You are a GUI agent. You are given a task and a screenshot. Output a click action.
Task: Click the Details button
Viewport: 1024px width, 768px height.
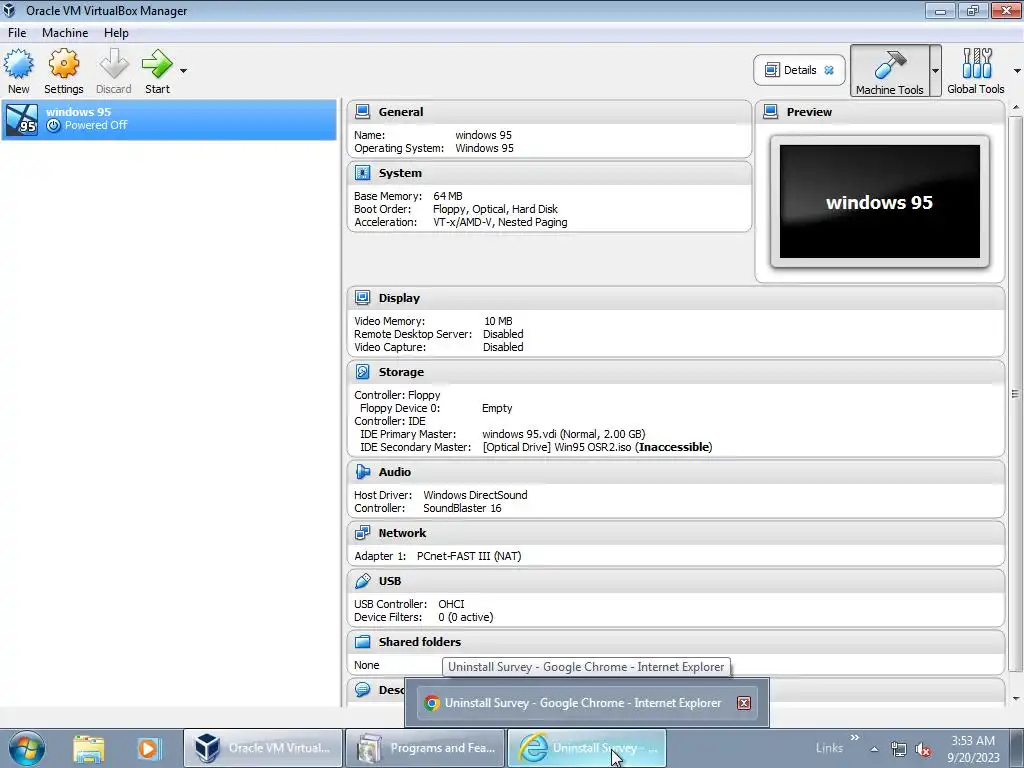click(799, 70)
